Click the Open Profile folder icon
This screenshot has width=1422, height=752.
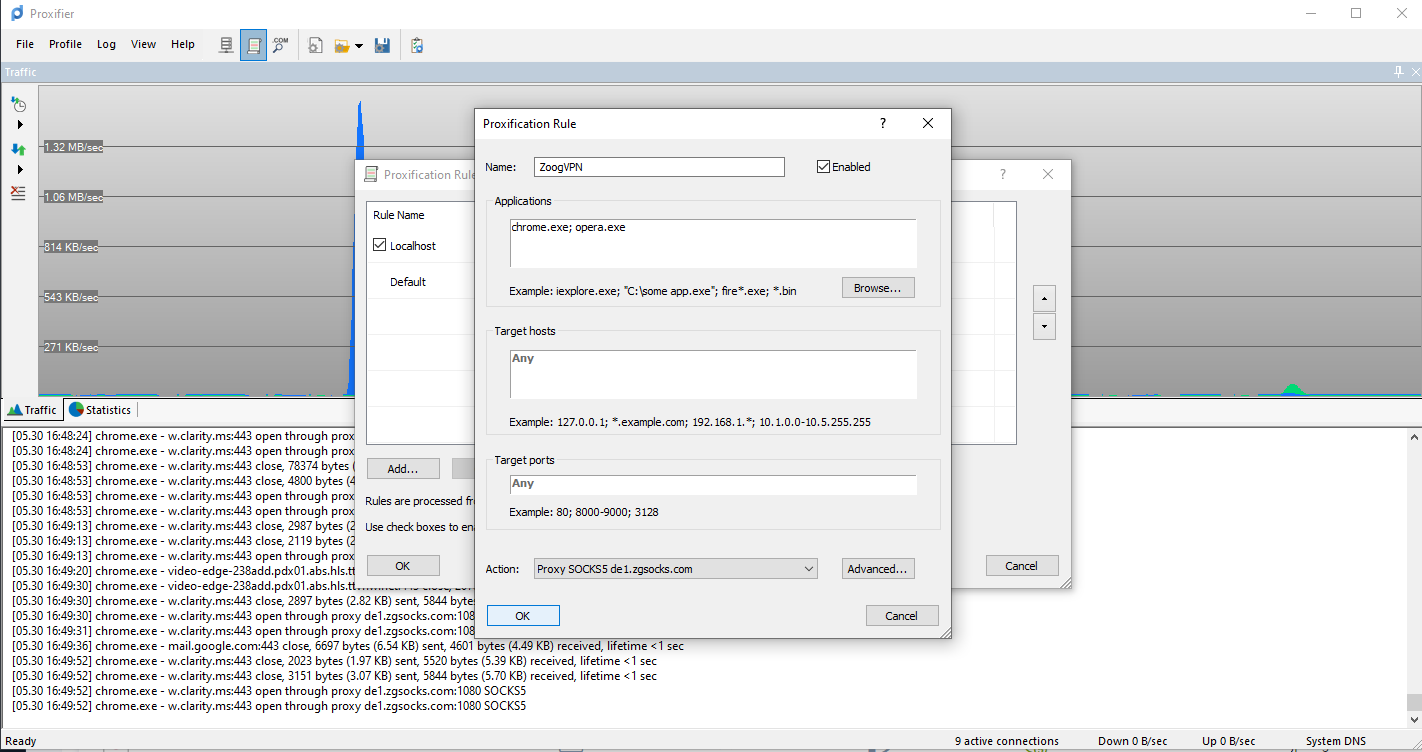coord(342,45)
